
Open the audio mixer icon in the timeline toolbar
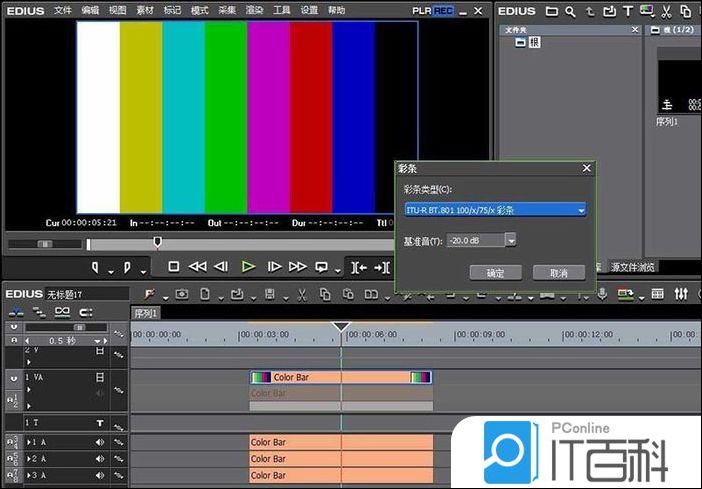[681, 294]
